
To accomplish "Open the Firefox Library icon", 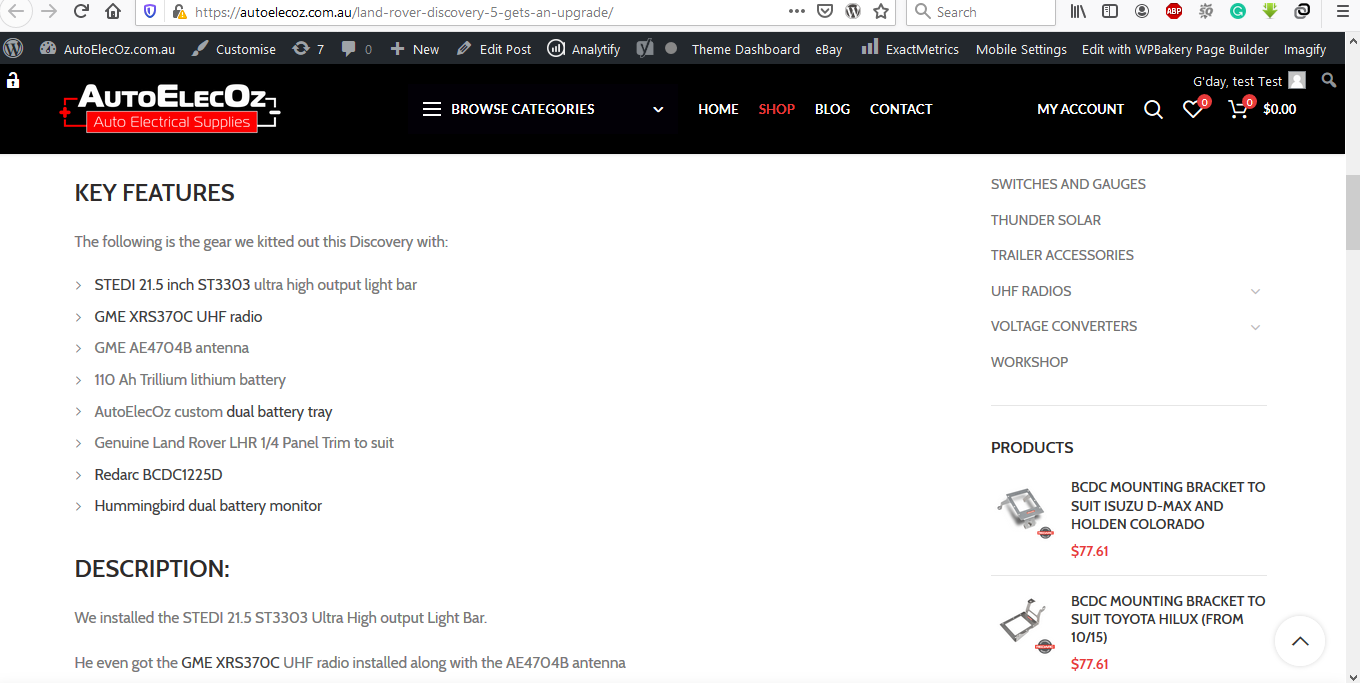I will tap(1079, 12).
